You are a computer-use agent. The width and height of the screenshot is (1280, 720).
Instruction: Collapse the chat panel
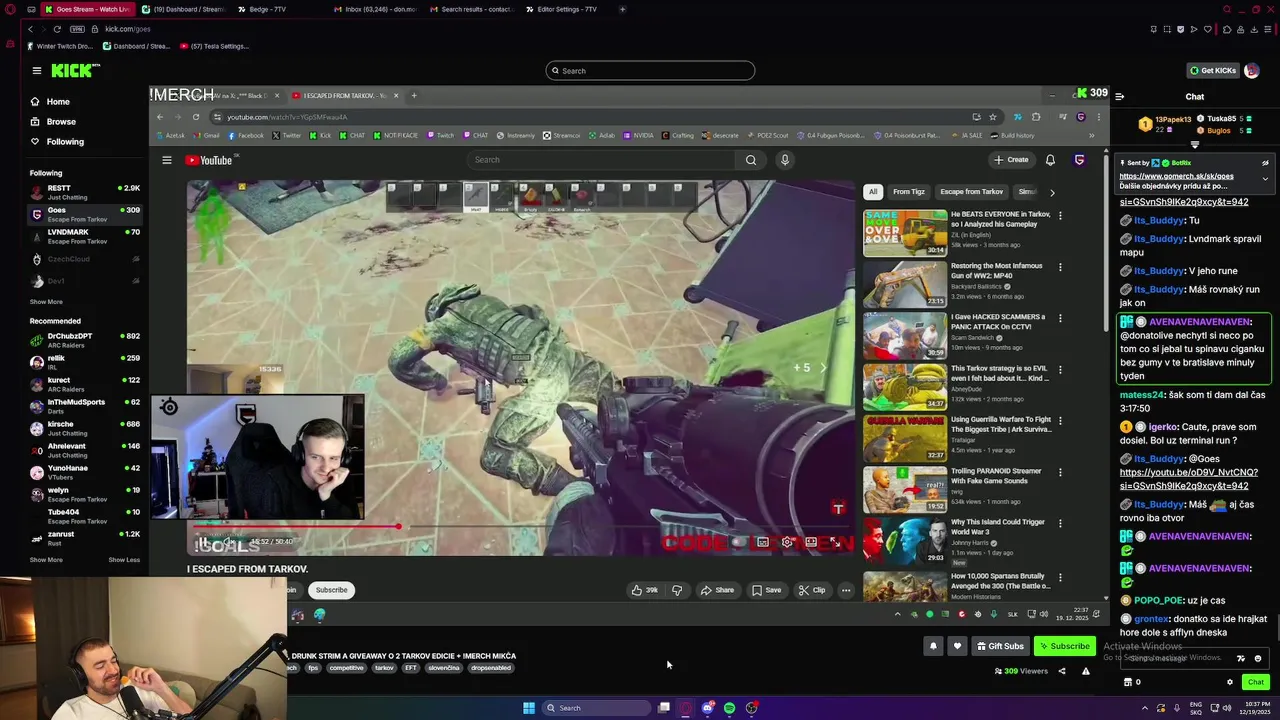point(1119,97)
